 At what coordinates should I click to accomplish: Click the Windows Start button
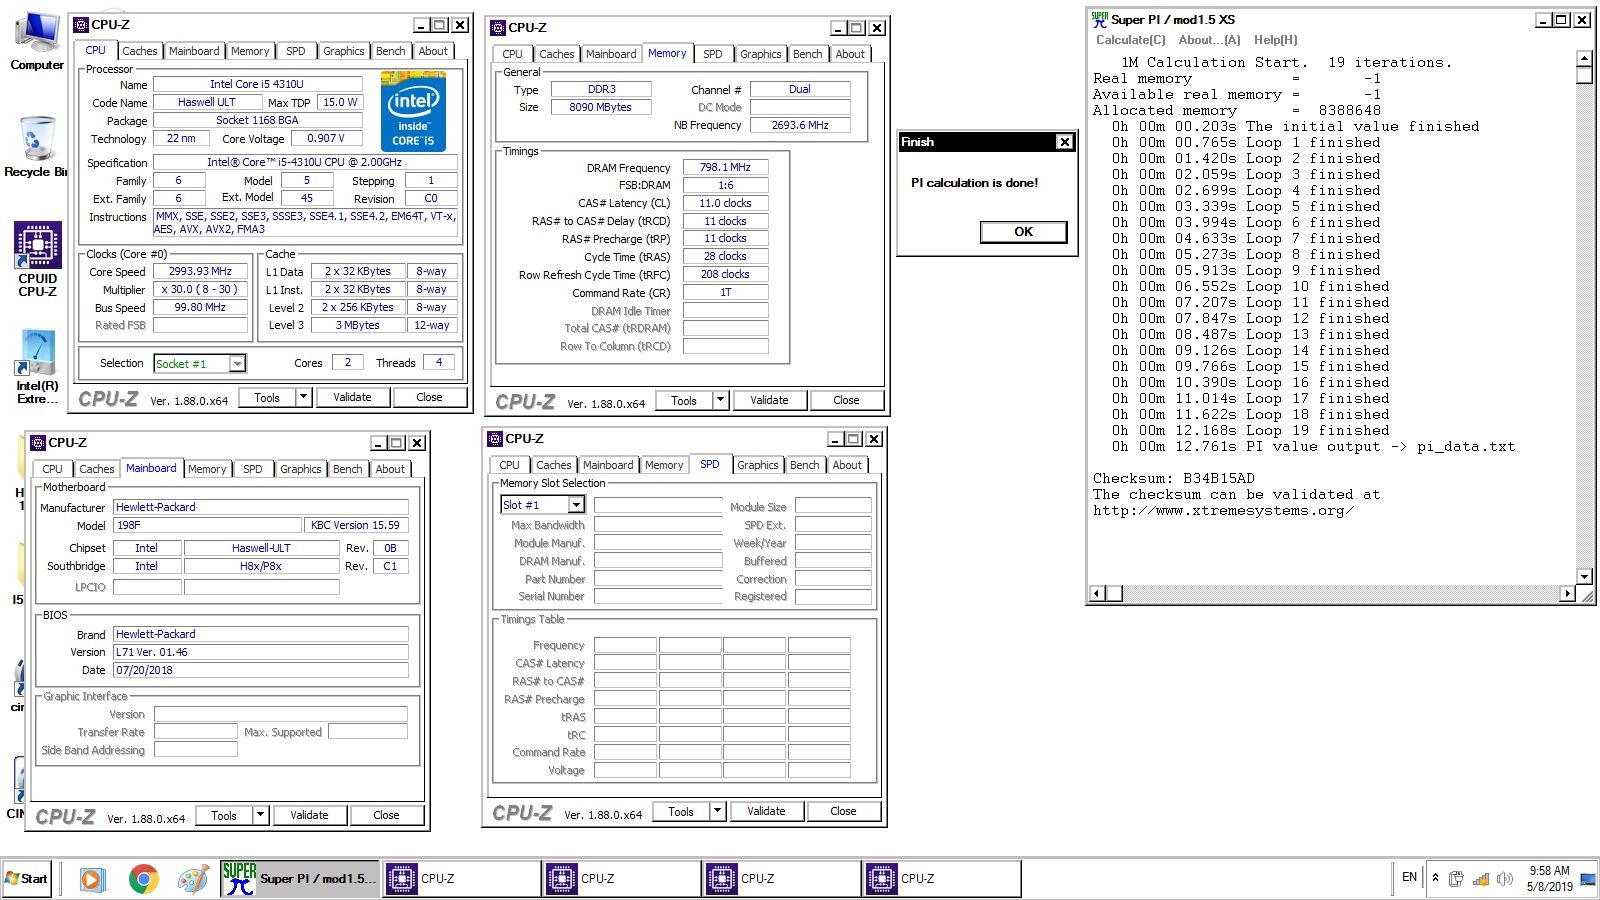(27, 879)
